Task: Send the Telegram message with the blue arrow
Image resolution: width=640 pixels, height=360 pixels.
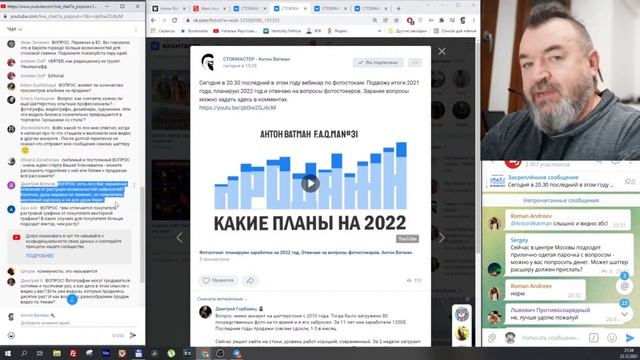Action: (x=630, y=338)
